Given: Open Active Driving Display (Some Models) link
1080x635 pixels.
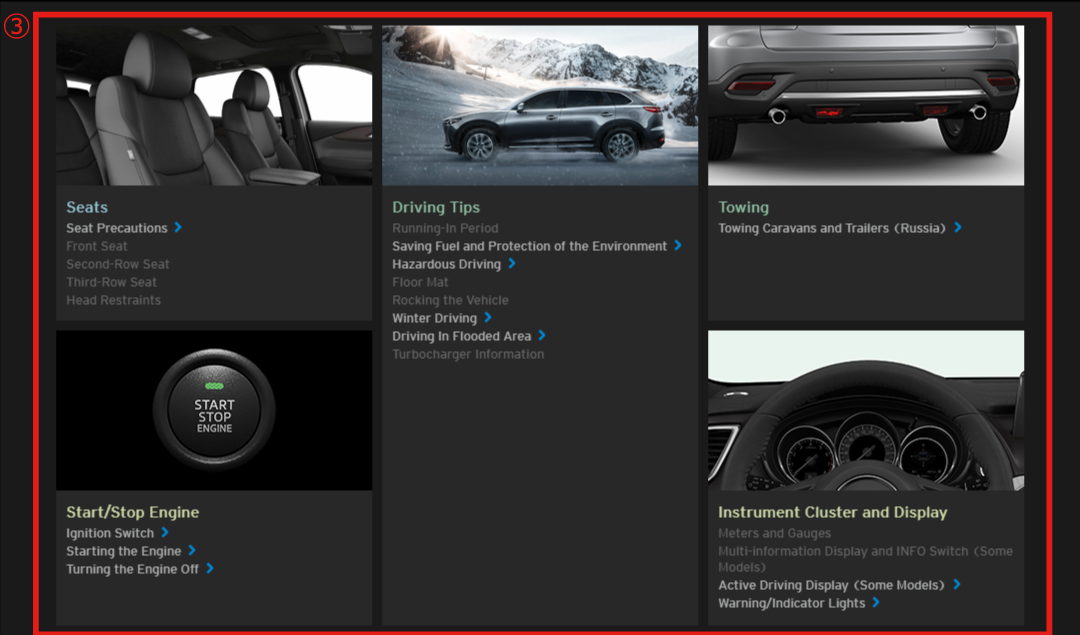Looking at the screenshot, I should (x=831, y=585).
